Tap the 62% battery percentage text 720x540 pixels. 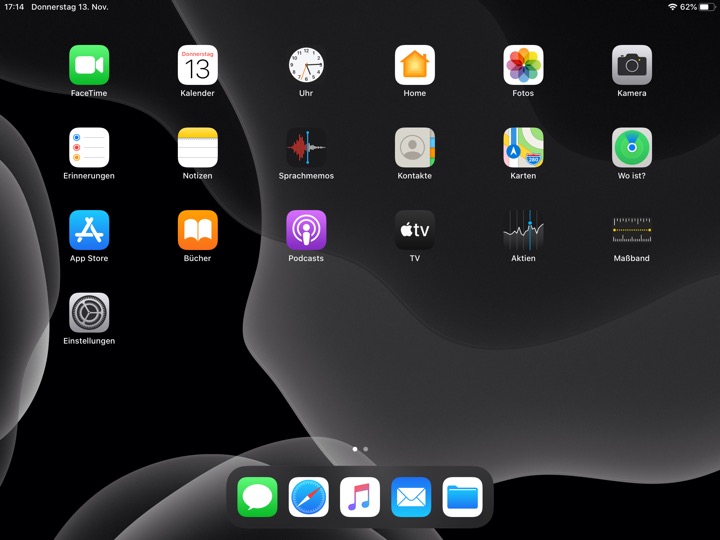point(688,7)
